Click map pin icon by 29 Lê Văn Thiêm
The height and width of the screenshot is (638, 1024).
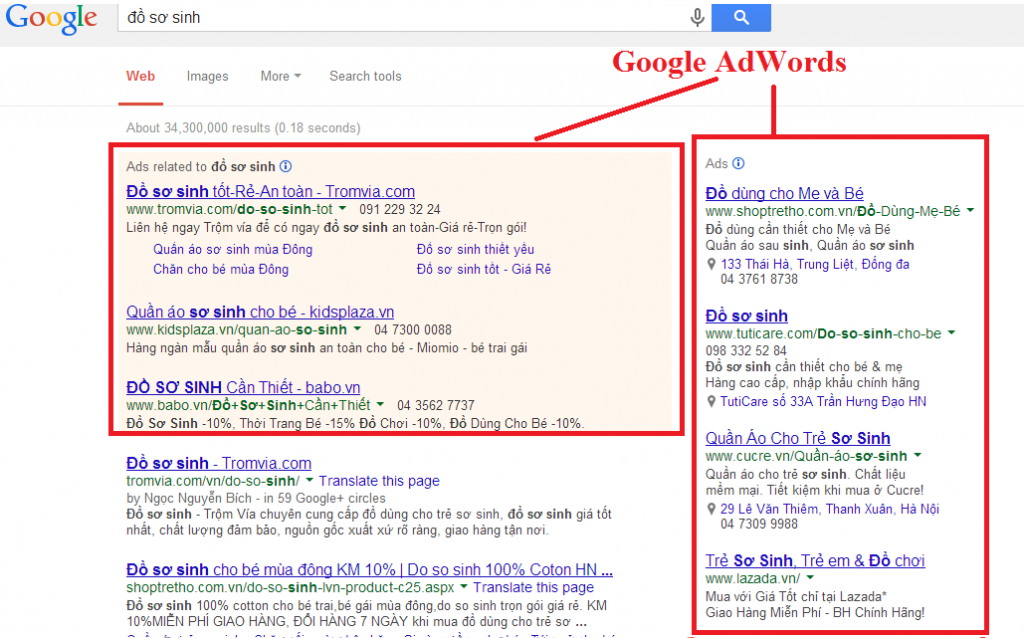point(711,509)
